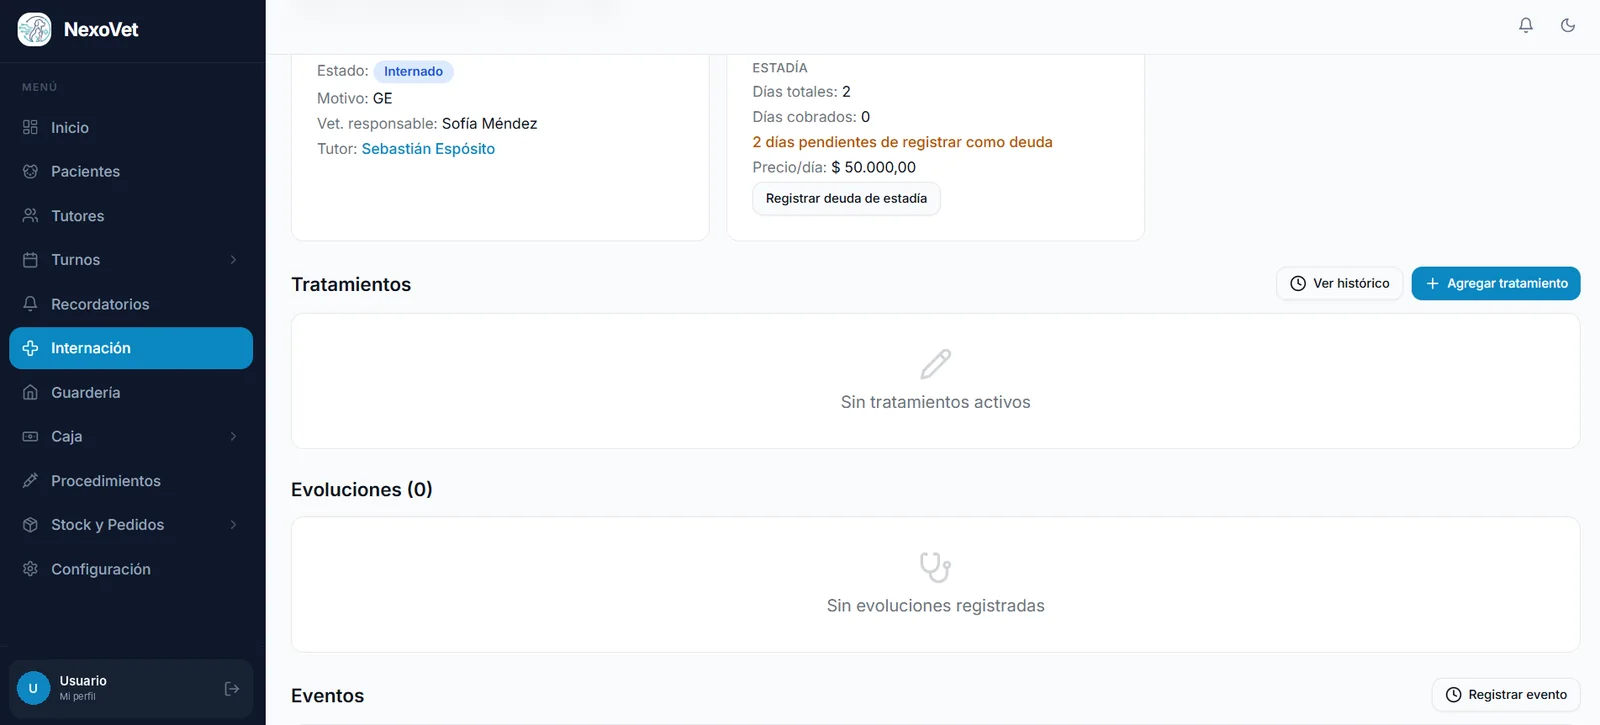Image resolution: width=1600 pixels, height=725 pixels.
Task: Open Mi perfil under Usuario
Action: (77, 697)
